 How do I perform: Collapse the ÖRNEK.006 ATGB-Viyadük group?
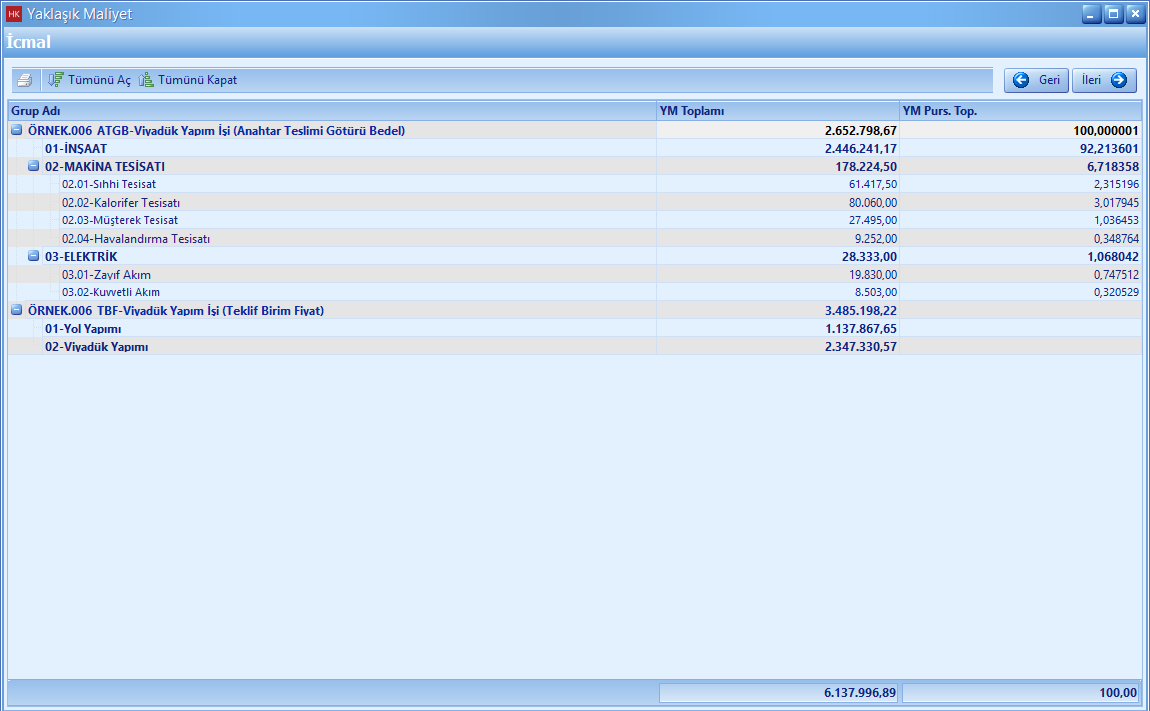[17, 131]
